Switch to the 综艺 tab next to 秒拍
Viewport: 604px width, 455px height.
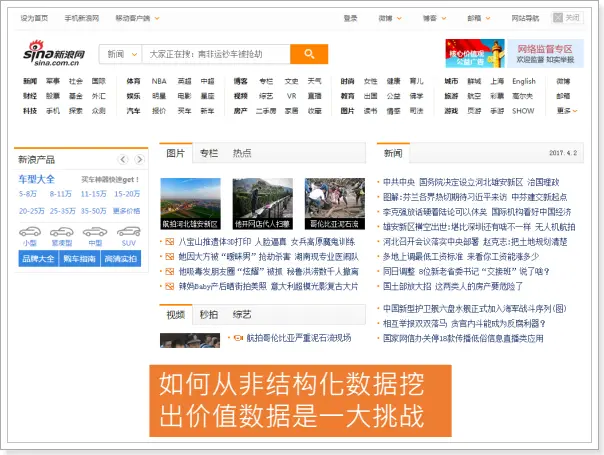(242, 315)
